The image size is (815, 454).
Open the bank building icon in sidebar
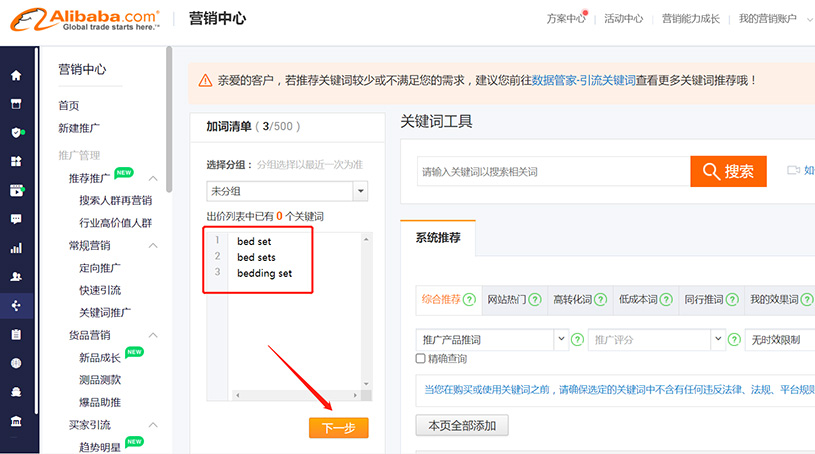pos(16,421)
